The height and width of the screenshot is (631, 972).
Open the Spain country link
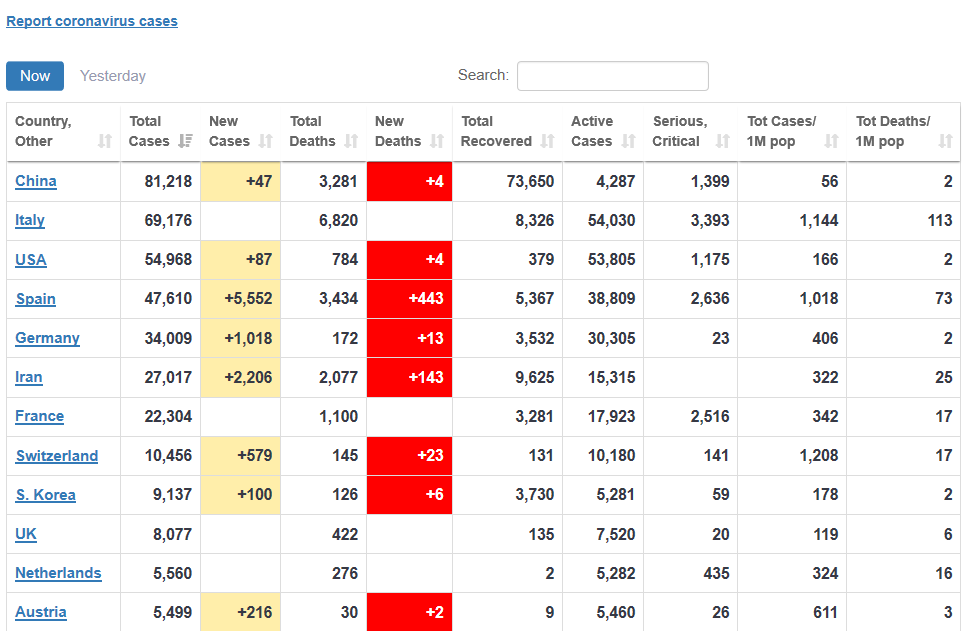35,299
